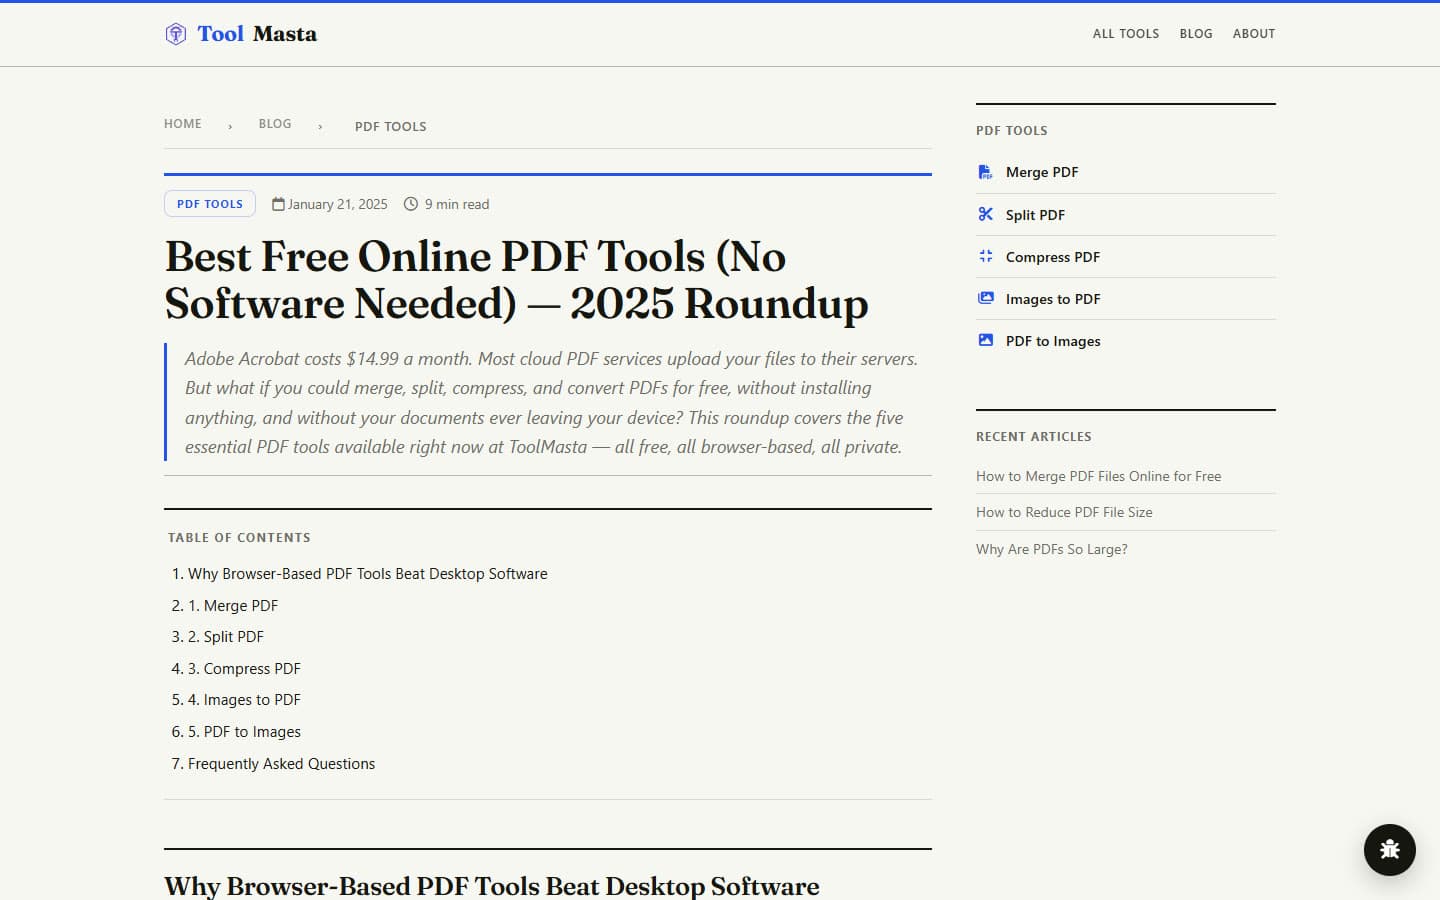
Task: Jump to 4. Images to PDF in contents
Action: tap(244, 700)
